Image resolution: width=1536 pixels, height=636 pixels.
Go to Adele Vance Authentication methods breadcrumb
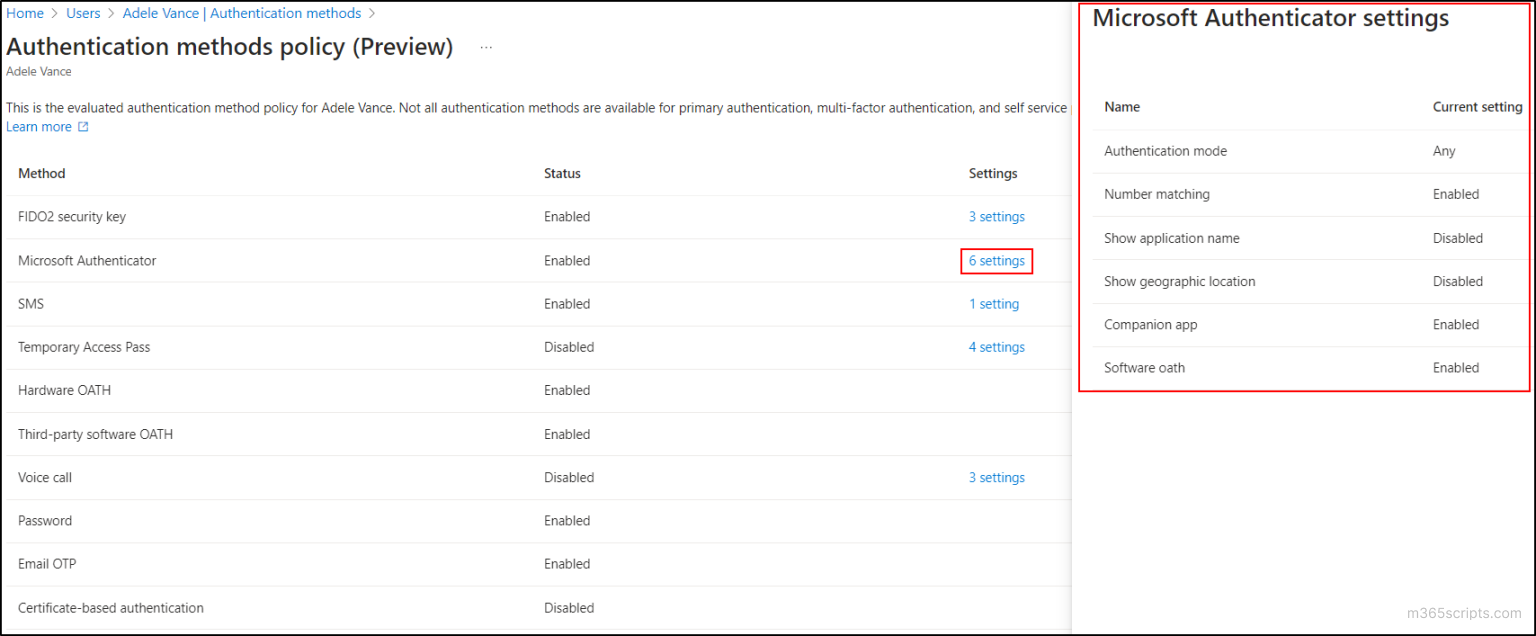coord(240,13)
